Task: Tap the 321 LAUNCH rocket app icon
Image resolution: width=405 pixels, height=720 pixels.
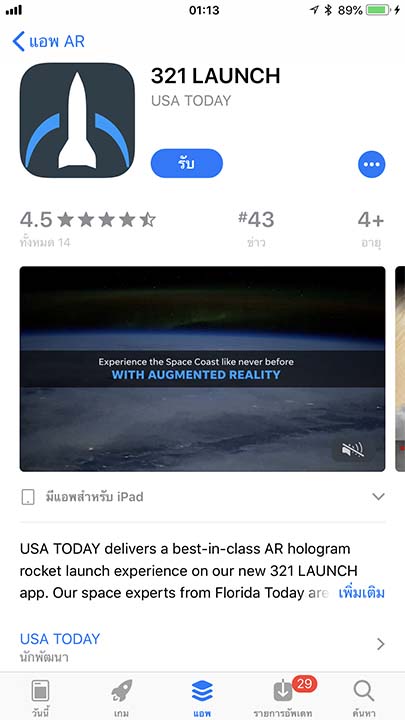Action: pos(77,120)
